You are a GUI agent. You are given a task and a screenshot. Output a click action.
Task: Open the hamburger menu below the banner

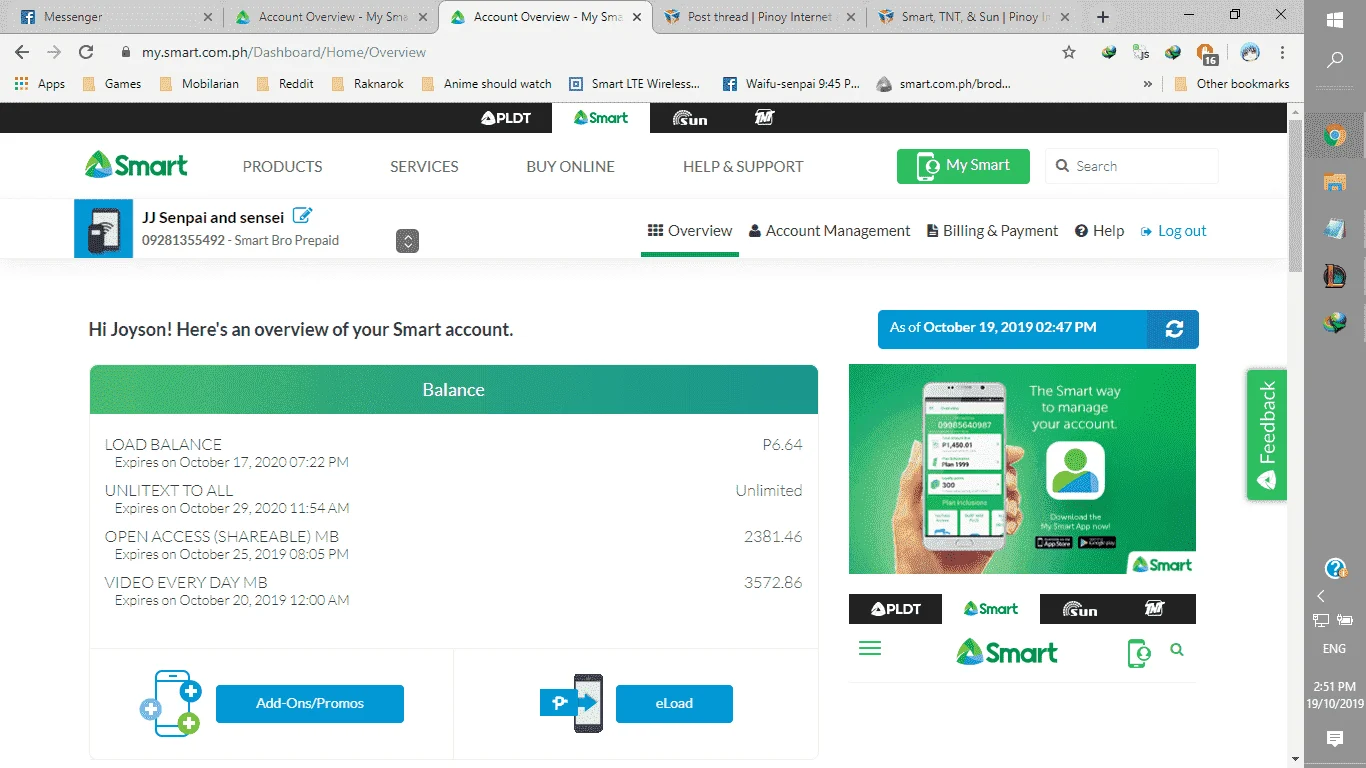coord(870,648)
